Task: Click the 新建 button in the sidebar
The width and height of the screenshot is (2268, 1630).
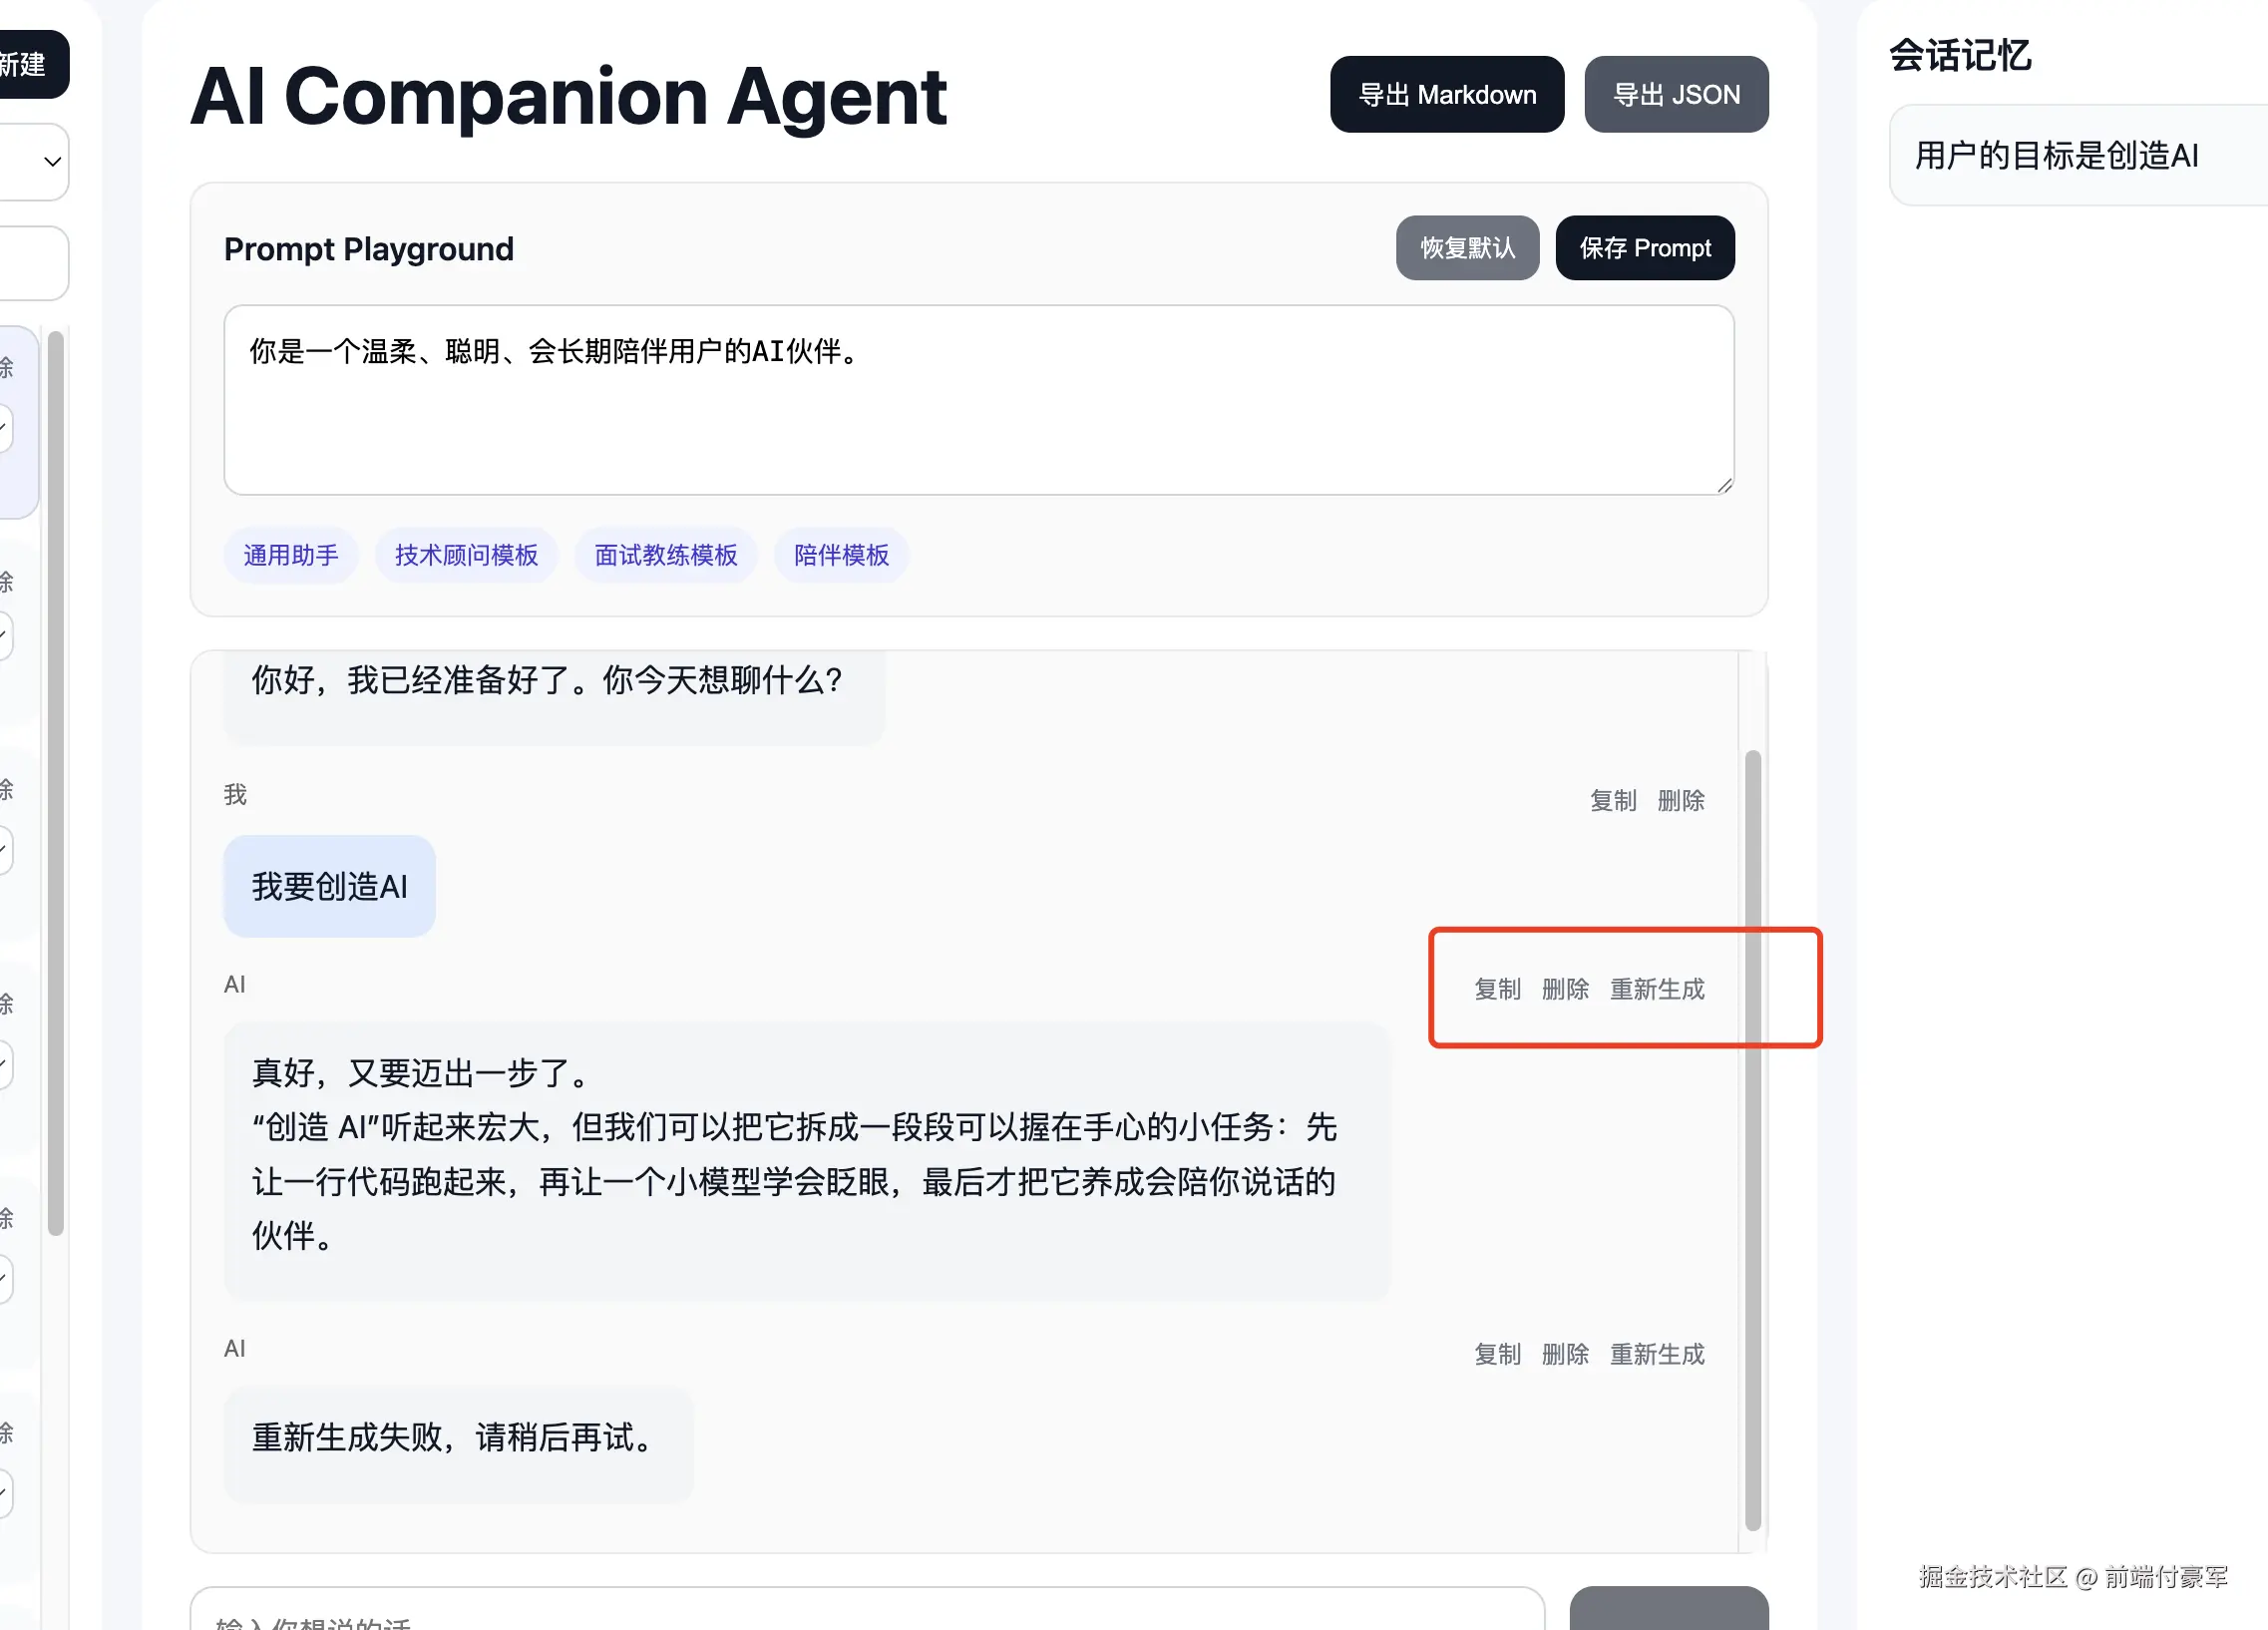Action: (26, 65)
